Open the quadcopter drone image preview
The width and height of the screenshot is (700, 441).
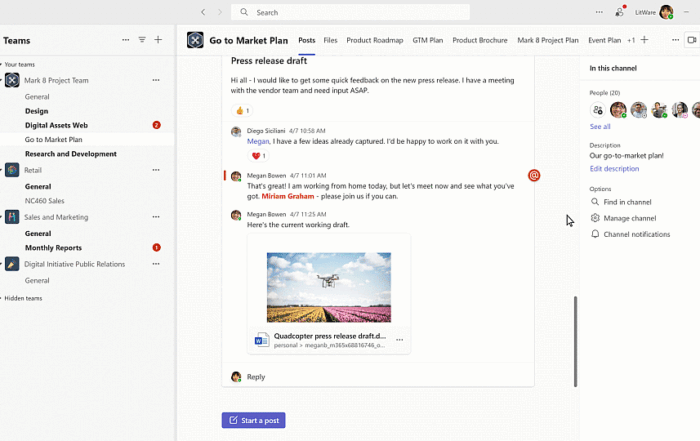[x=329, y=287]
